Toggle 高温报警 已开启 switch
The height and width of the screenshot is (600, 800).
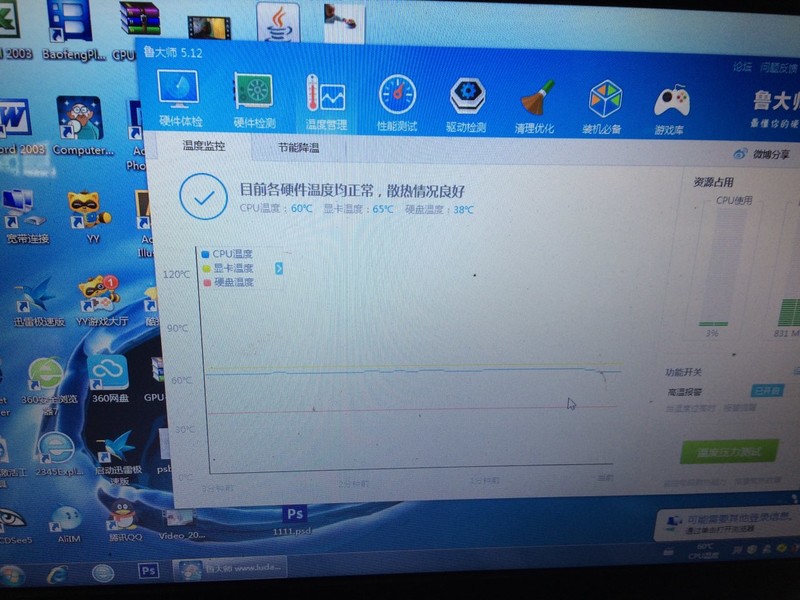tap(767, 391)
